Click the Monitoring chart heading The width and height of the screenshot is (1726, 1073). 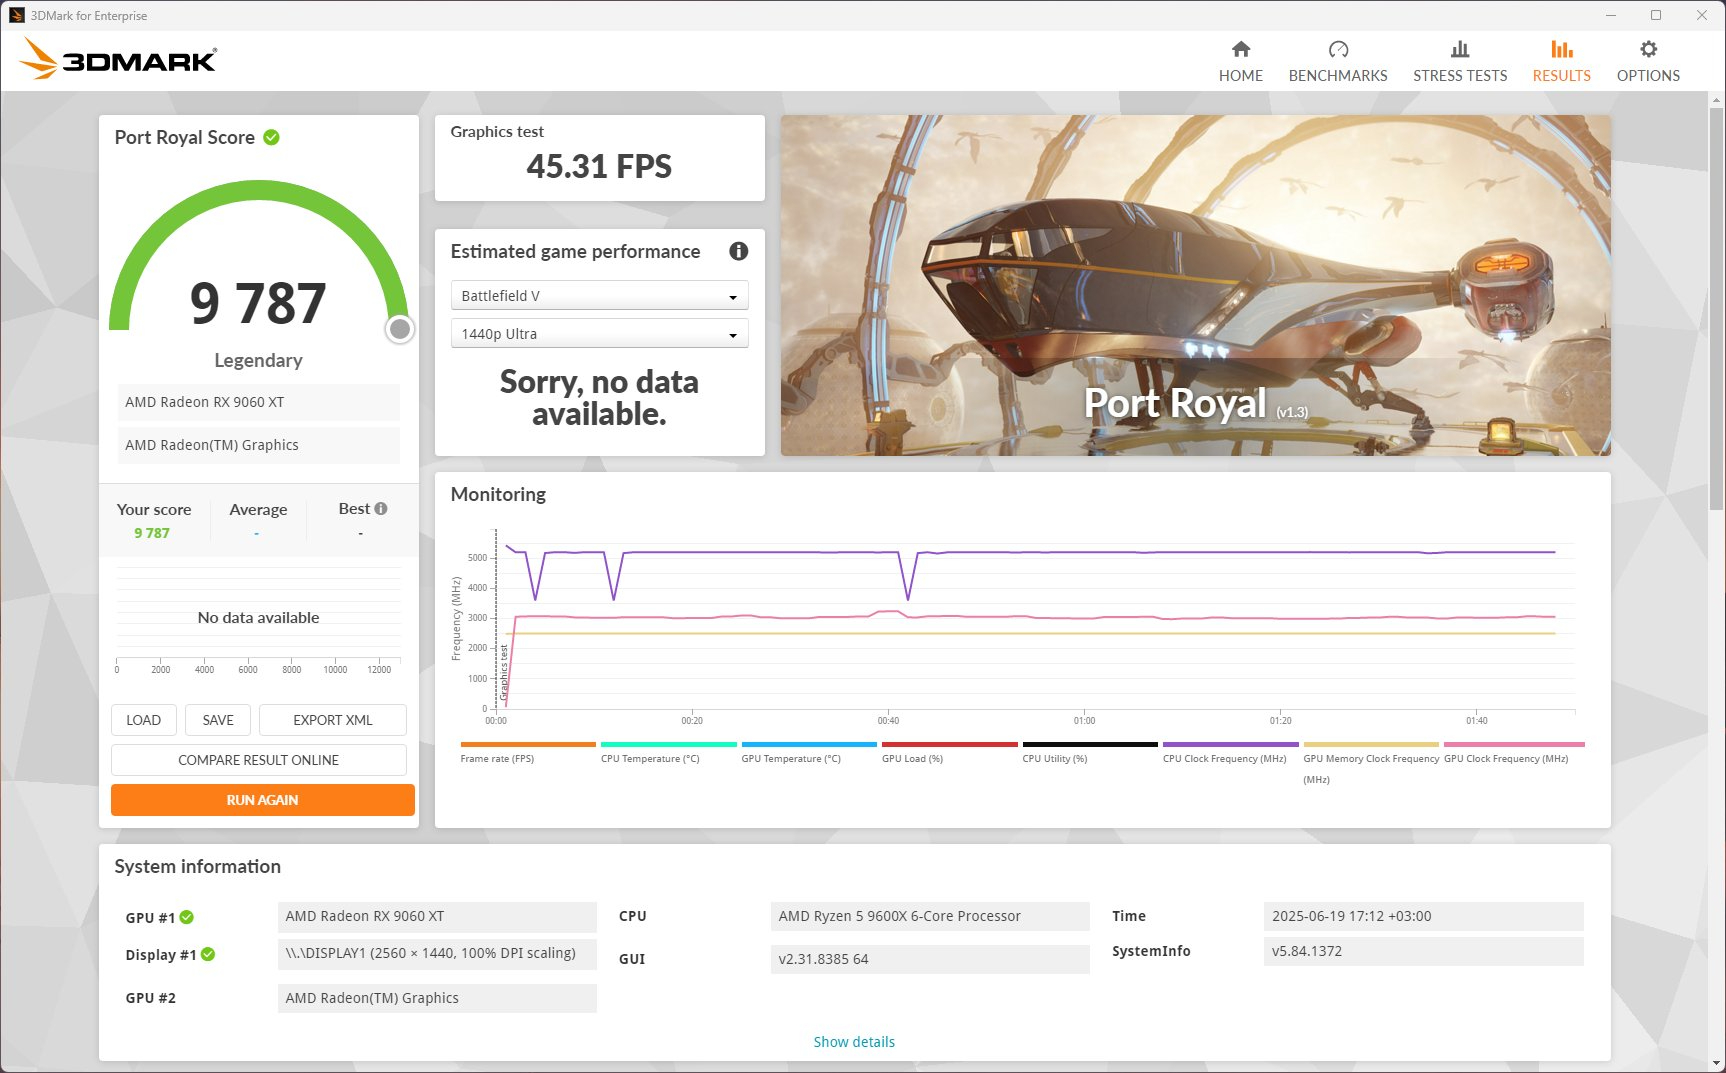[x=498, y=494]
